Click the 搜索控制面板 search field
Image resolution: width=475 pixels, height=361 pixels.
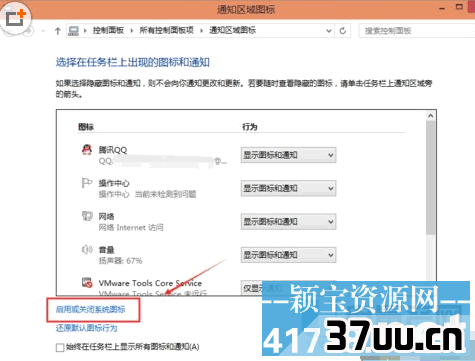pos(417,31)
